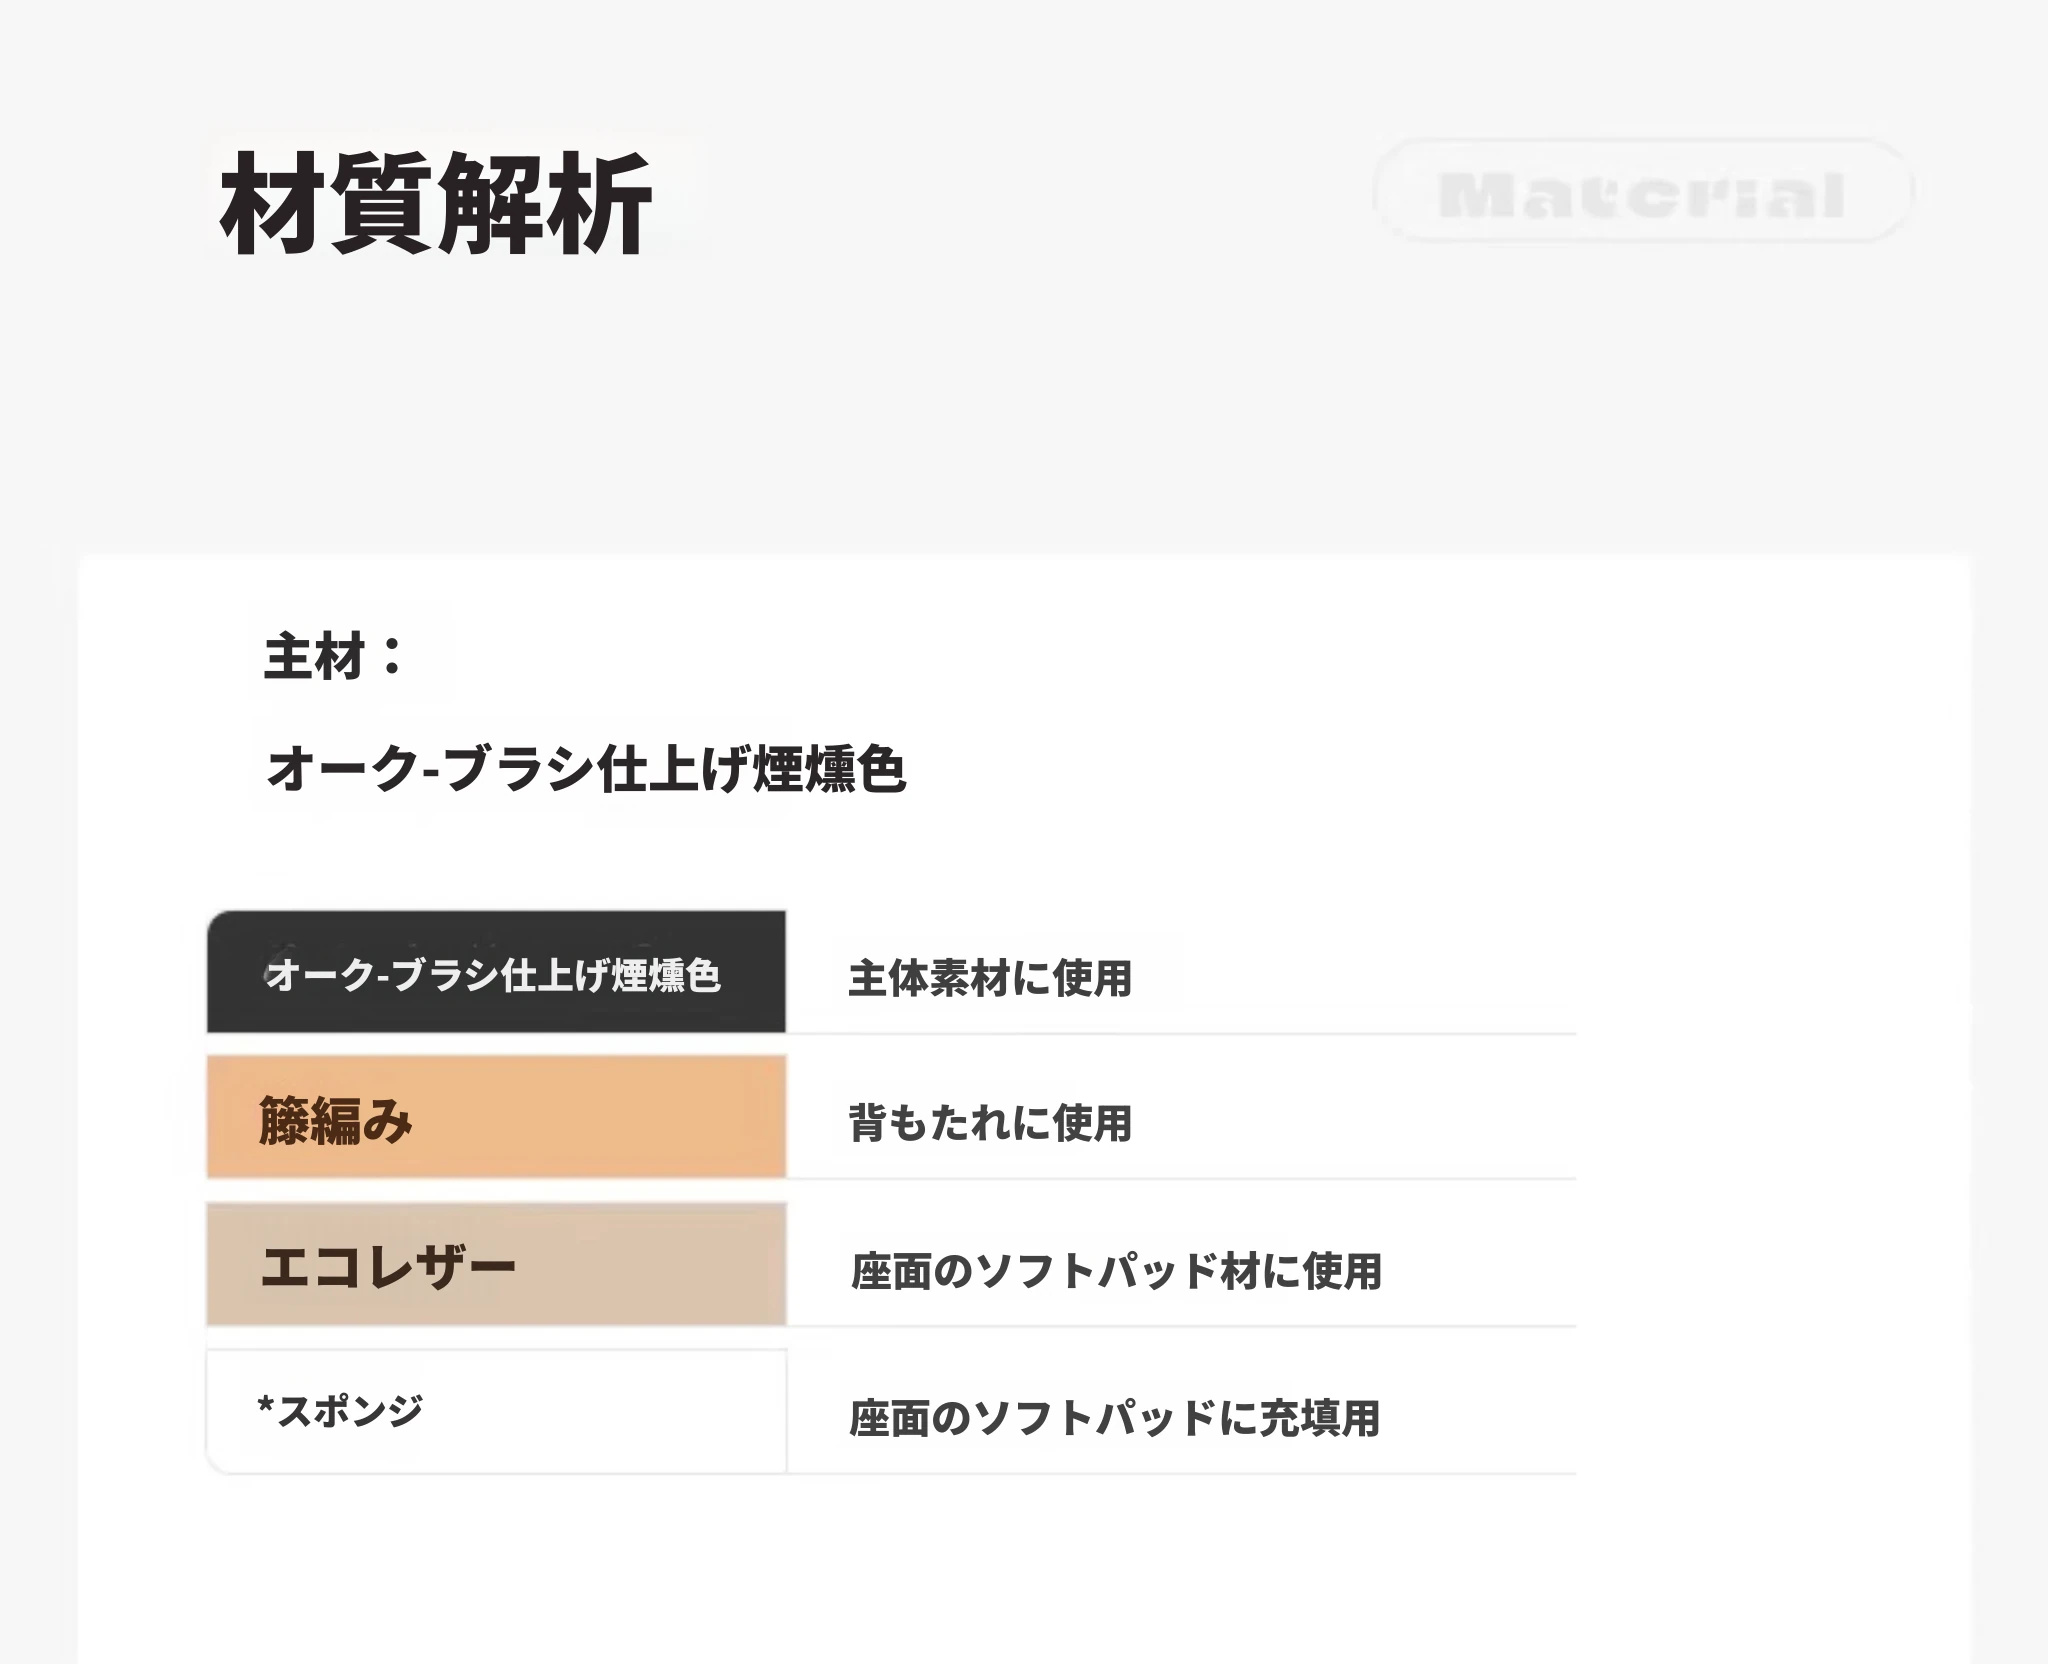
Task: Click the 籐編み label text
Action: click(x=336, y=1119)
